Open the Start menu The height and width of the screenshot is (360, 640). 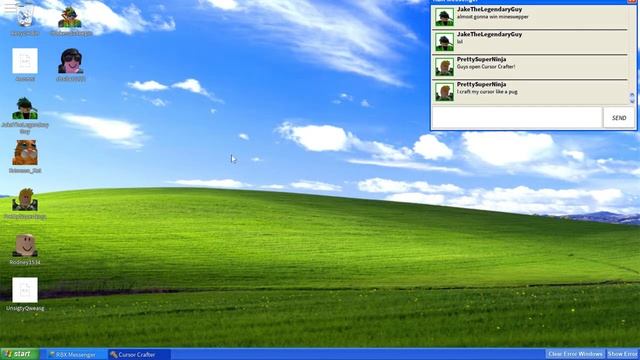coord(19,354)
